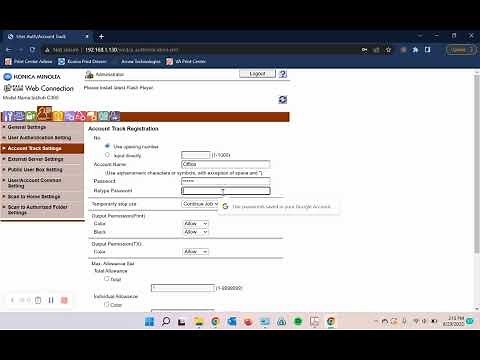Click the page refresh arrows icon
This screenshot has height=360, width=480.
tap(283, 99)
